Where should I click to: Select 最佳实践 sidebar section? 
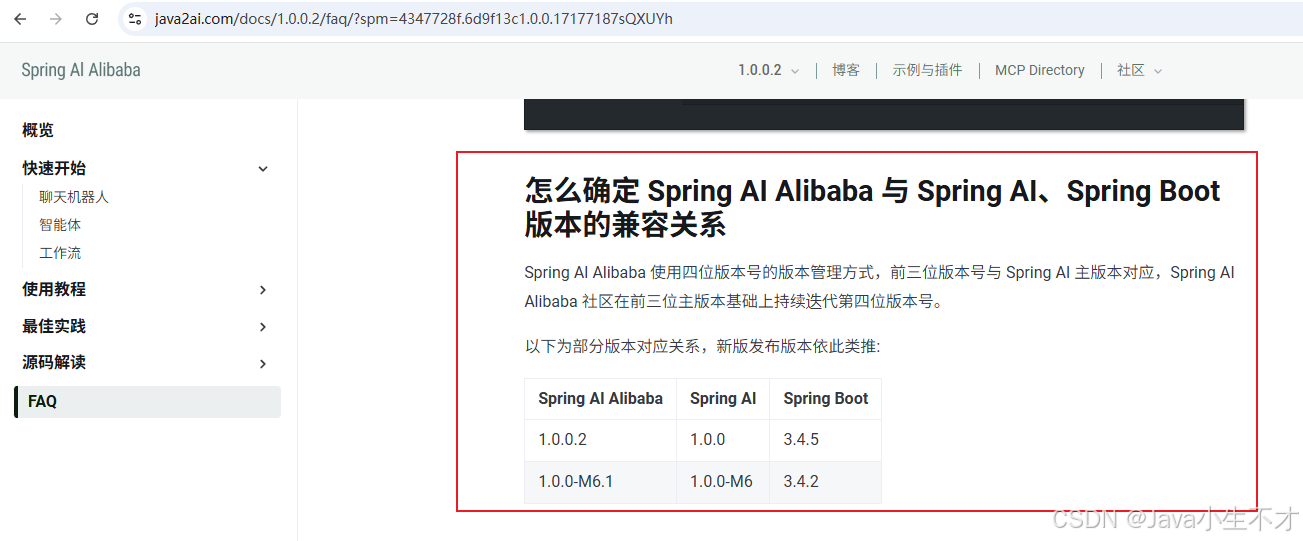click(54, 326)
